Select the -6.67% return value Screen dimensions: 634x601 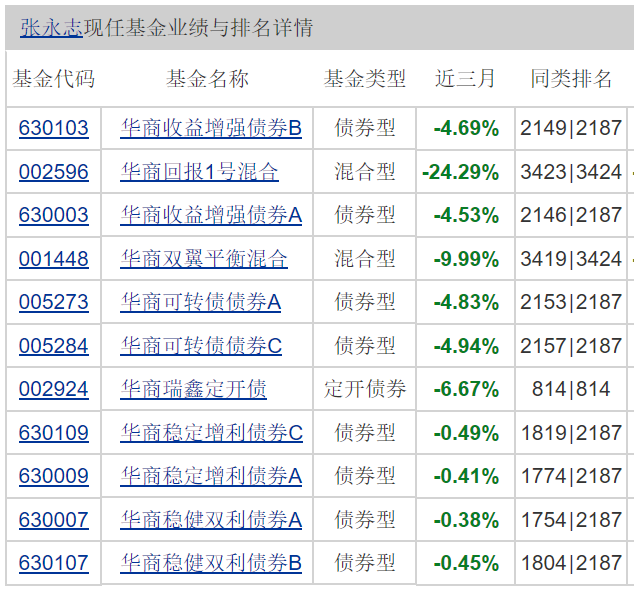coord(466,389)
